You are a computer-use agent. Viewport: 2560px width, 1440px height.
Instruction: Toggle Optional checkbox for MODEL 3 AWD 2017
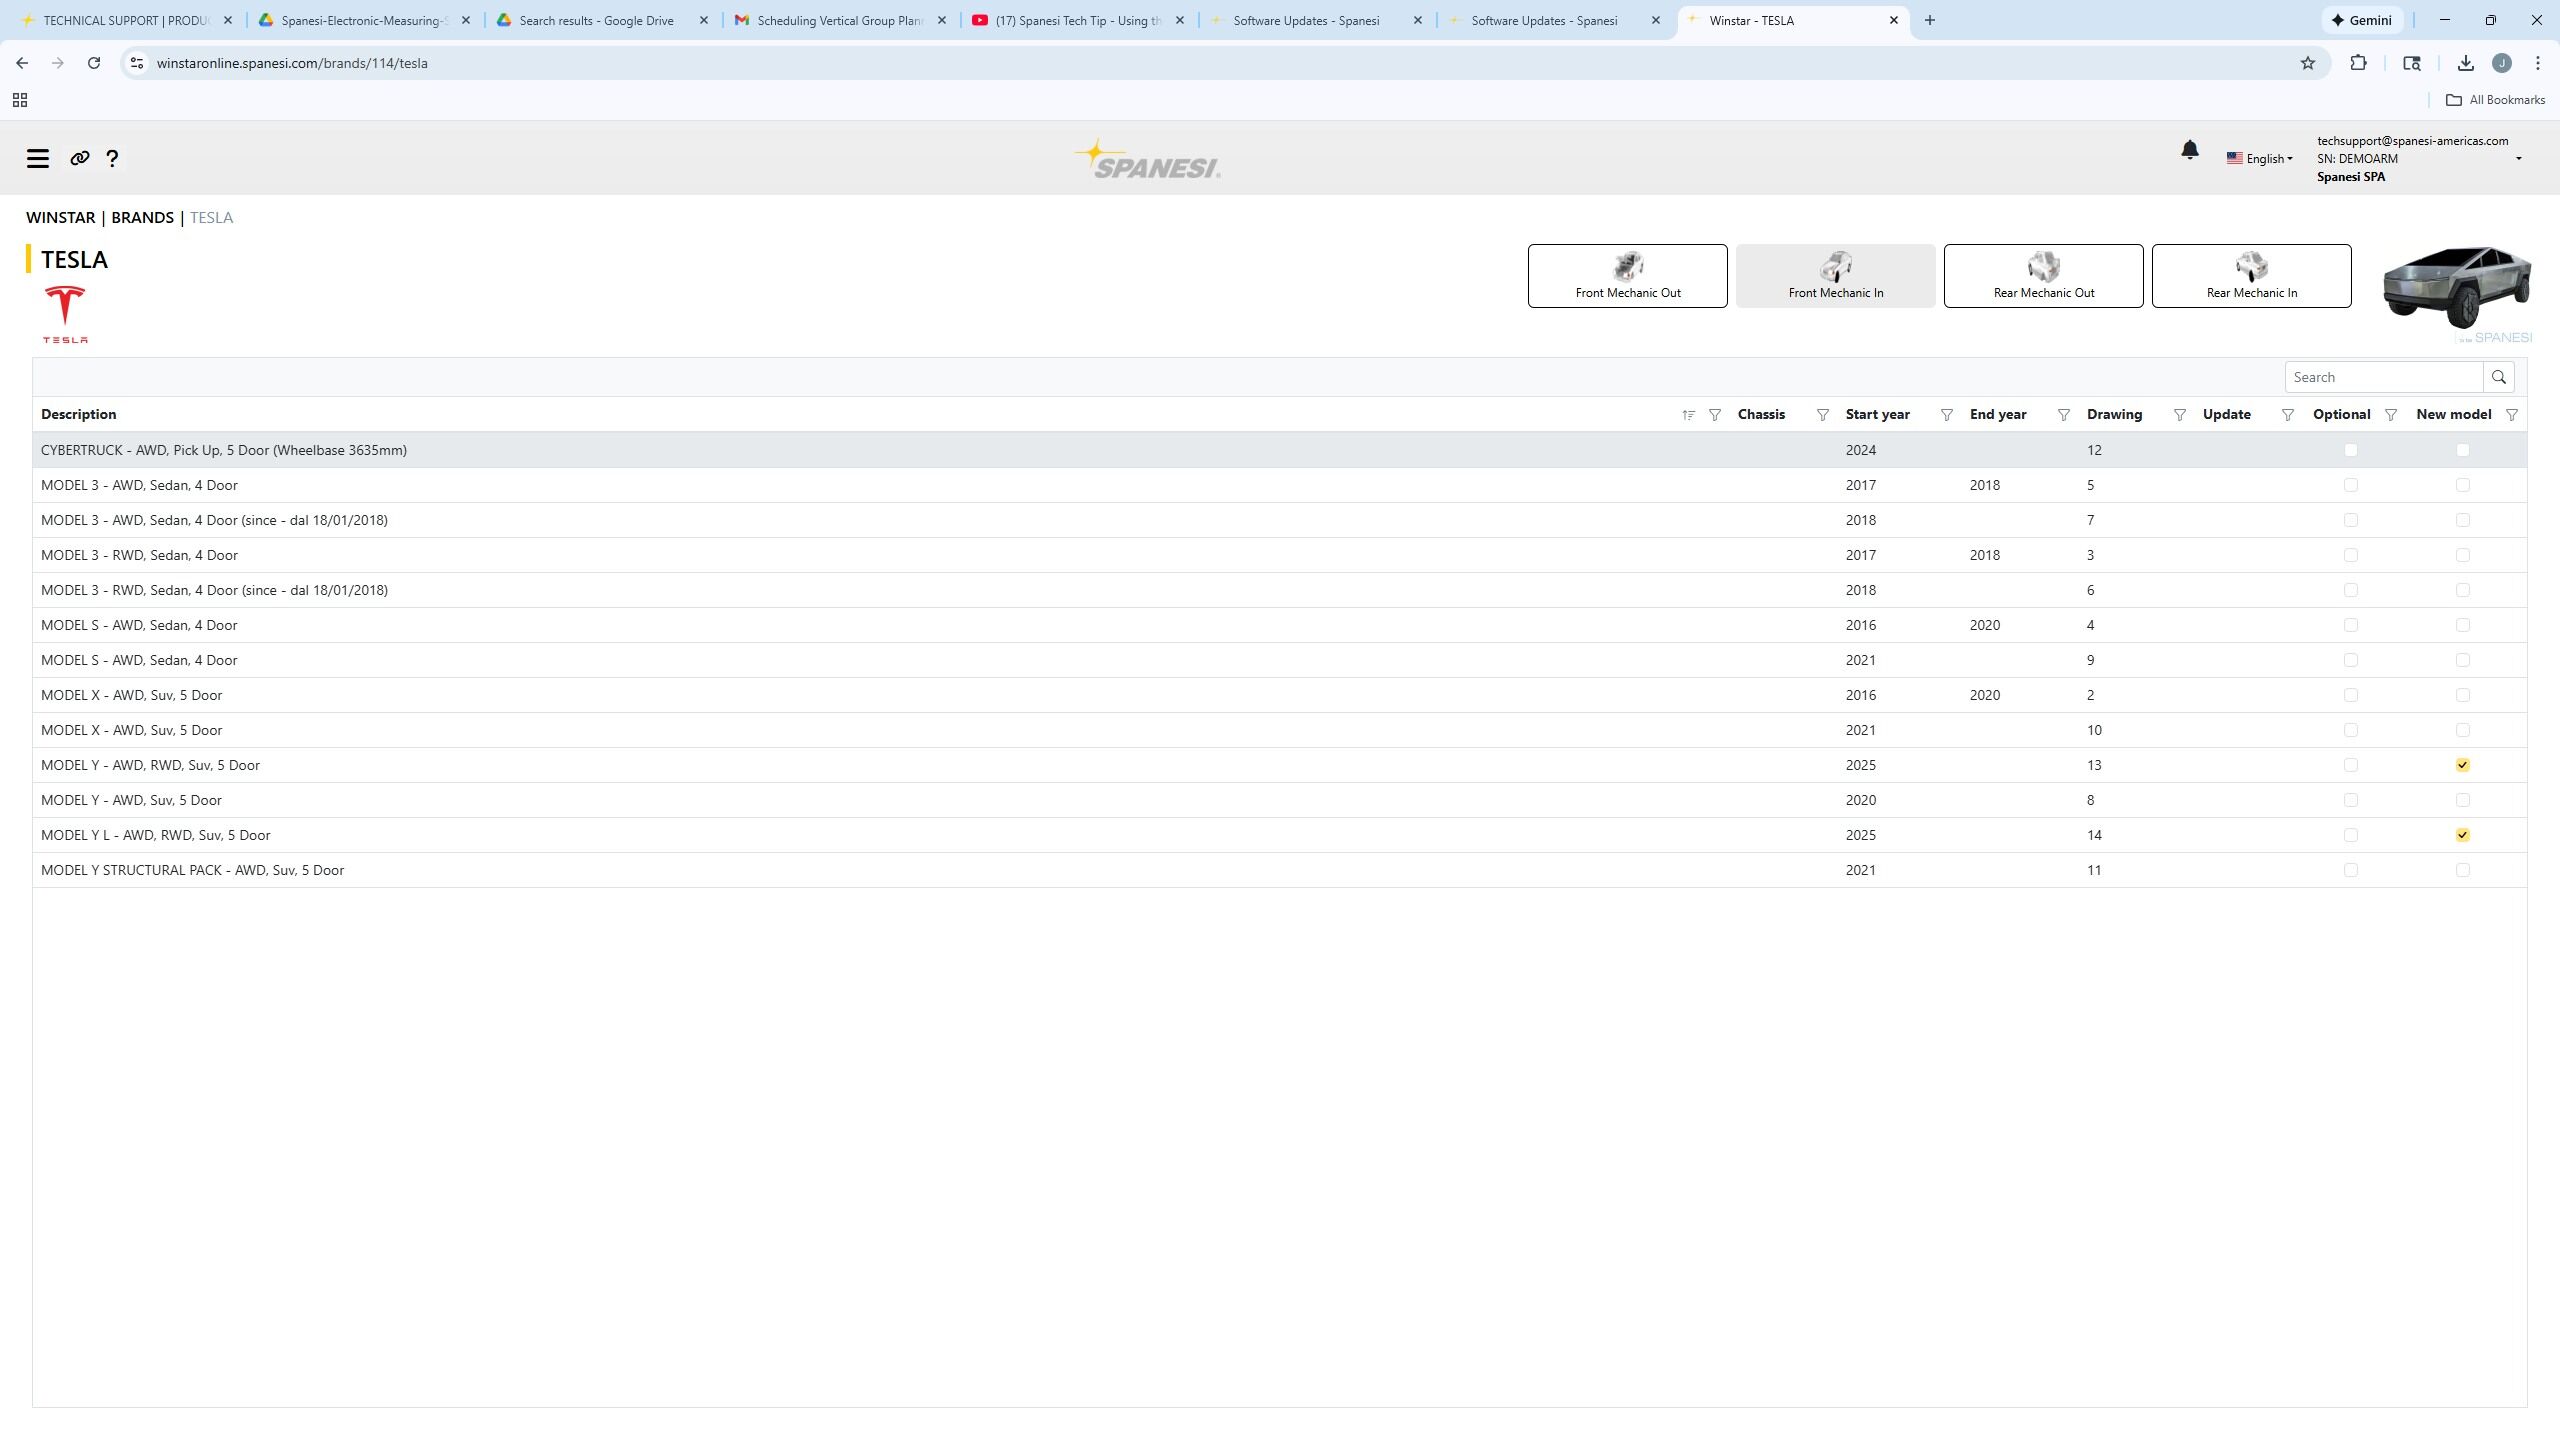pos(2350,485)
